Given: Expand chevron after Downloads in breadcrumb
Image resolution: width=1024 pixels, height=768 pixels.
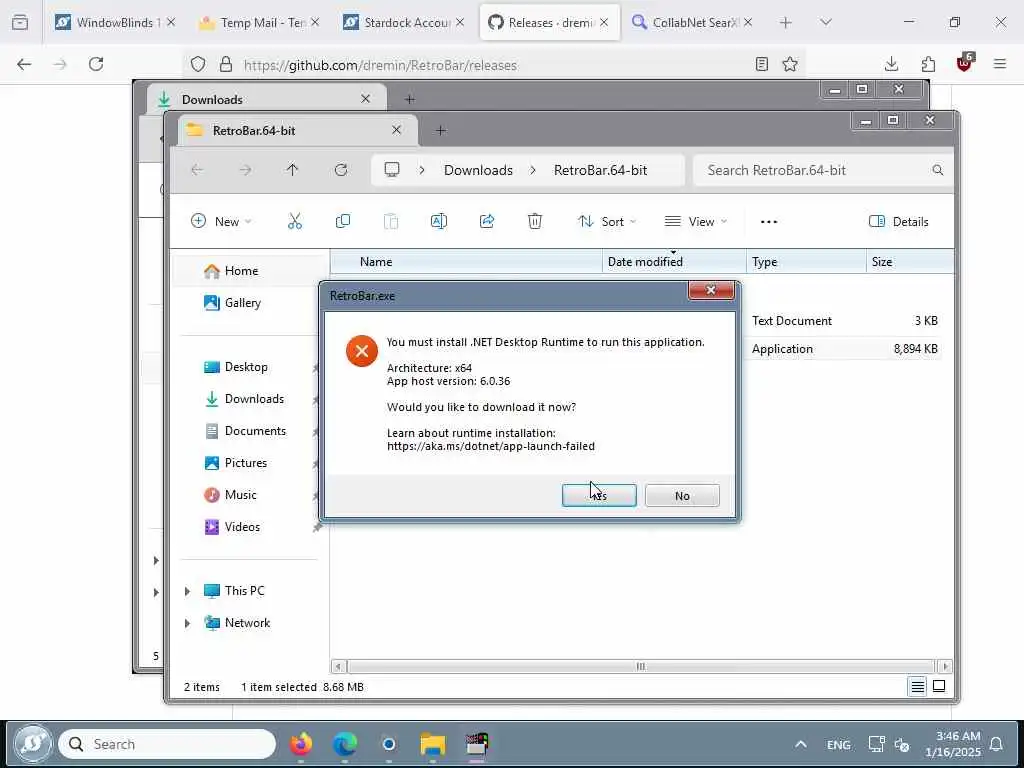Looking at the screenshot, I should [x=533, y=170].
